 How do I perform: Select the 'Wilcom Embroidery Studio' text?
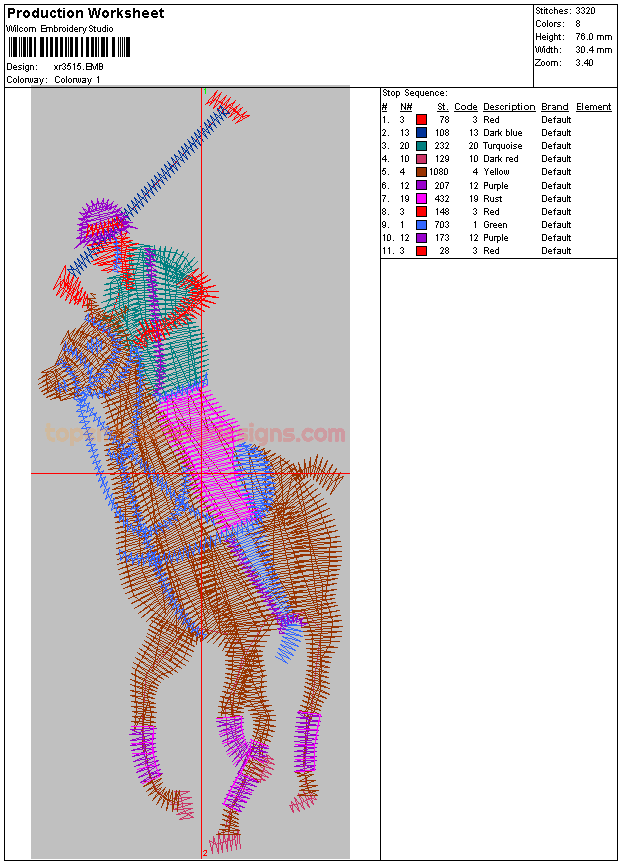click(x=60, y=29)
